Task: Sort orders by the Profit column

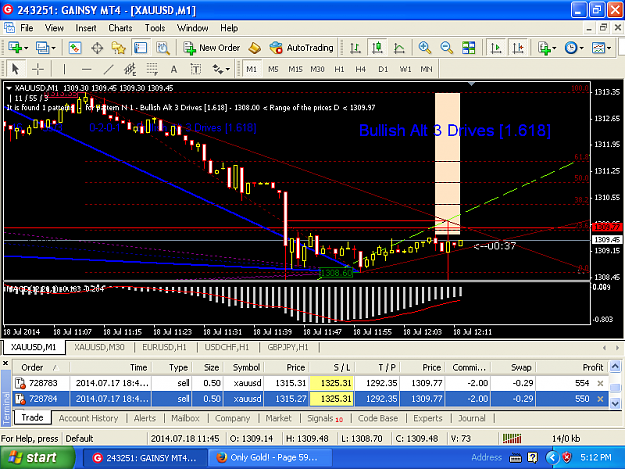Action: (572, 367)
